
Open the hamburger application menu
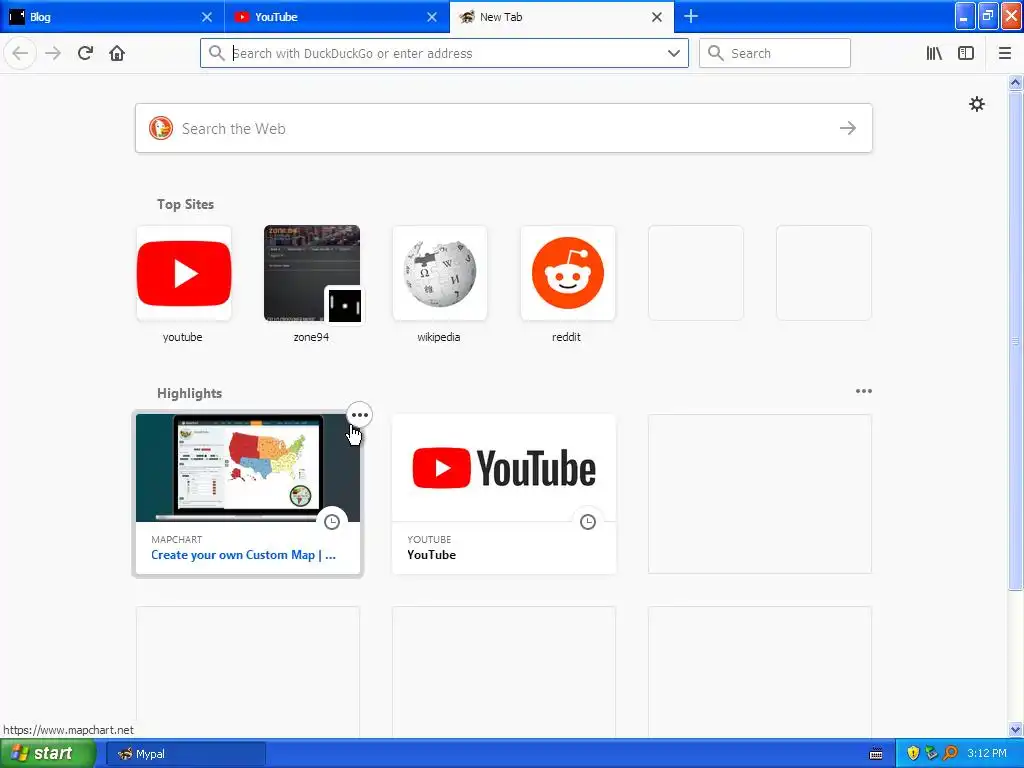pyautogui.click(x=1004, y=53)
